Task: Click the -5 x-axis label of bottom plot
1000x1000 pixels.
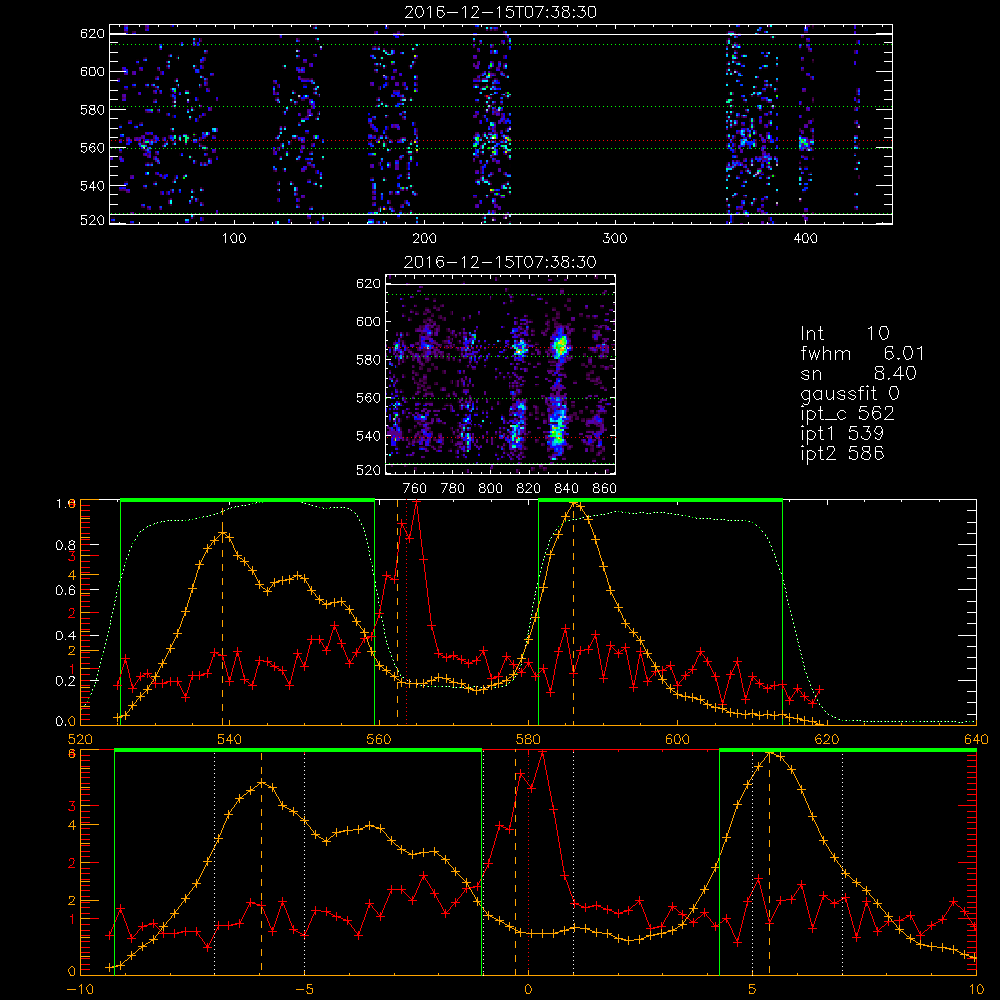Action: pos(304,989)
